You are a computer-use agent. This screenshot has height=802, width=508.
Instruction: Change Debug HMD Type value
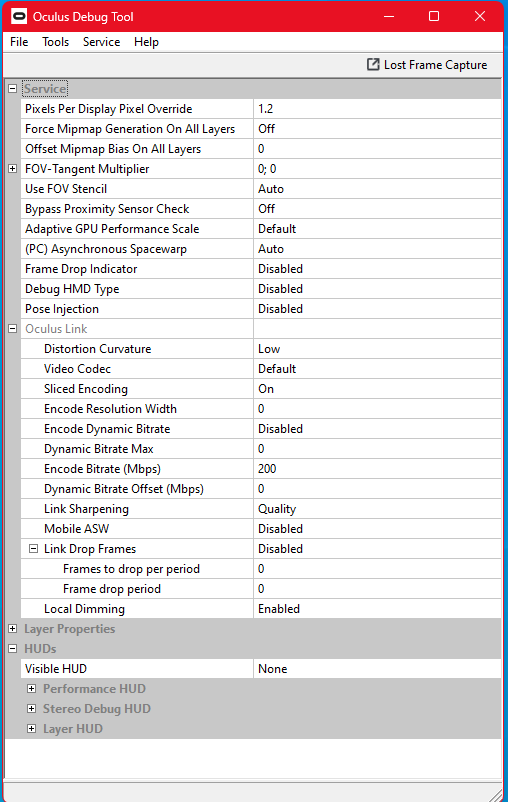[x=377, y=288]
